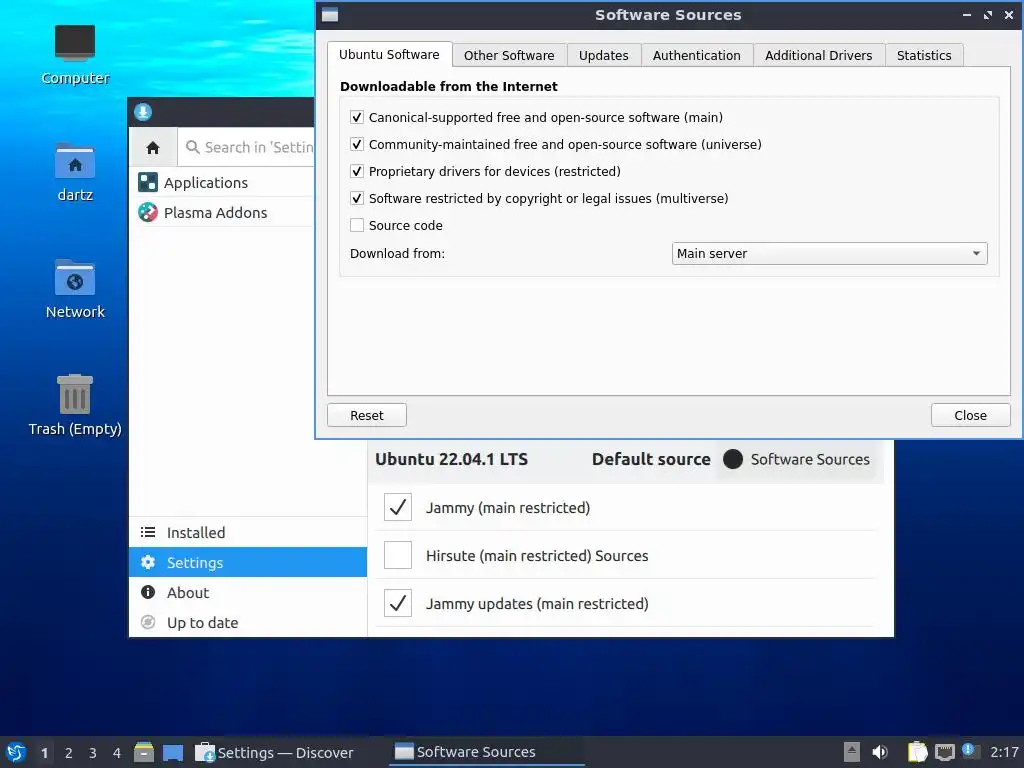The width and height of the screenshot is (1024, 768).
Task: Switch to virtual desktop 3
Action: click(93, 753)
